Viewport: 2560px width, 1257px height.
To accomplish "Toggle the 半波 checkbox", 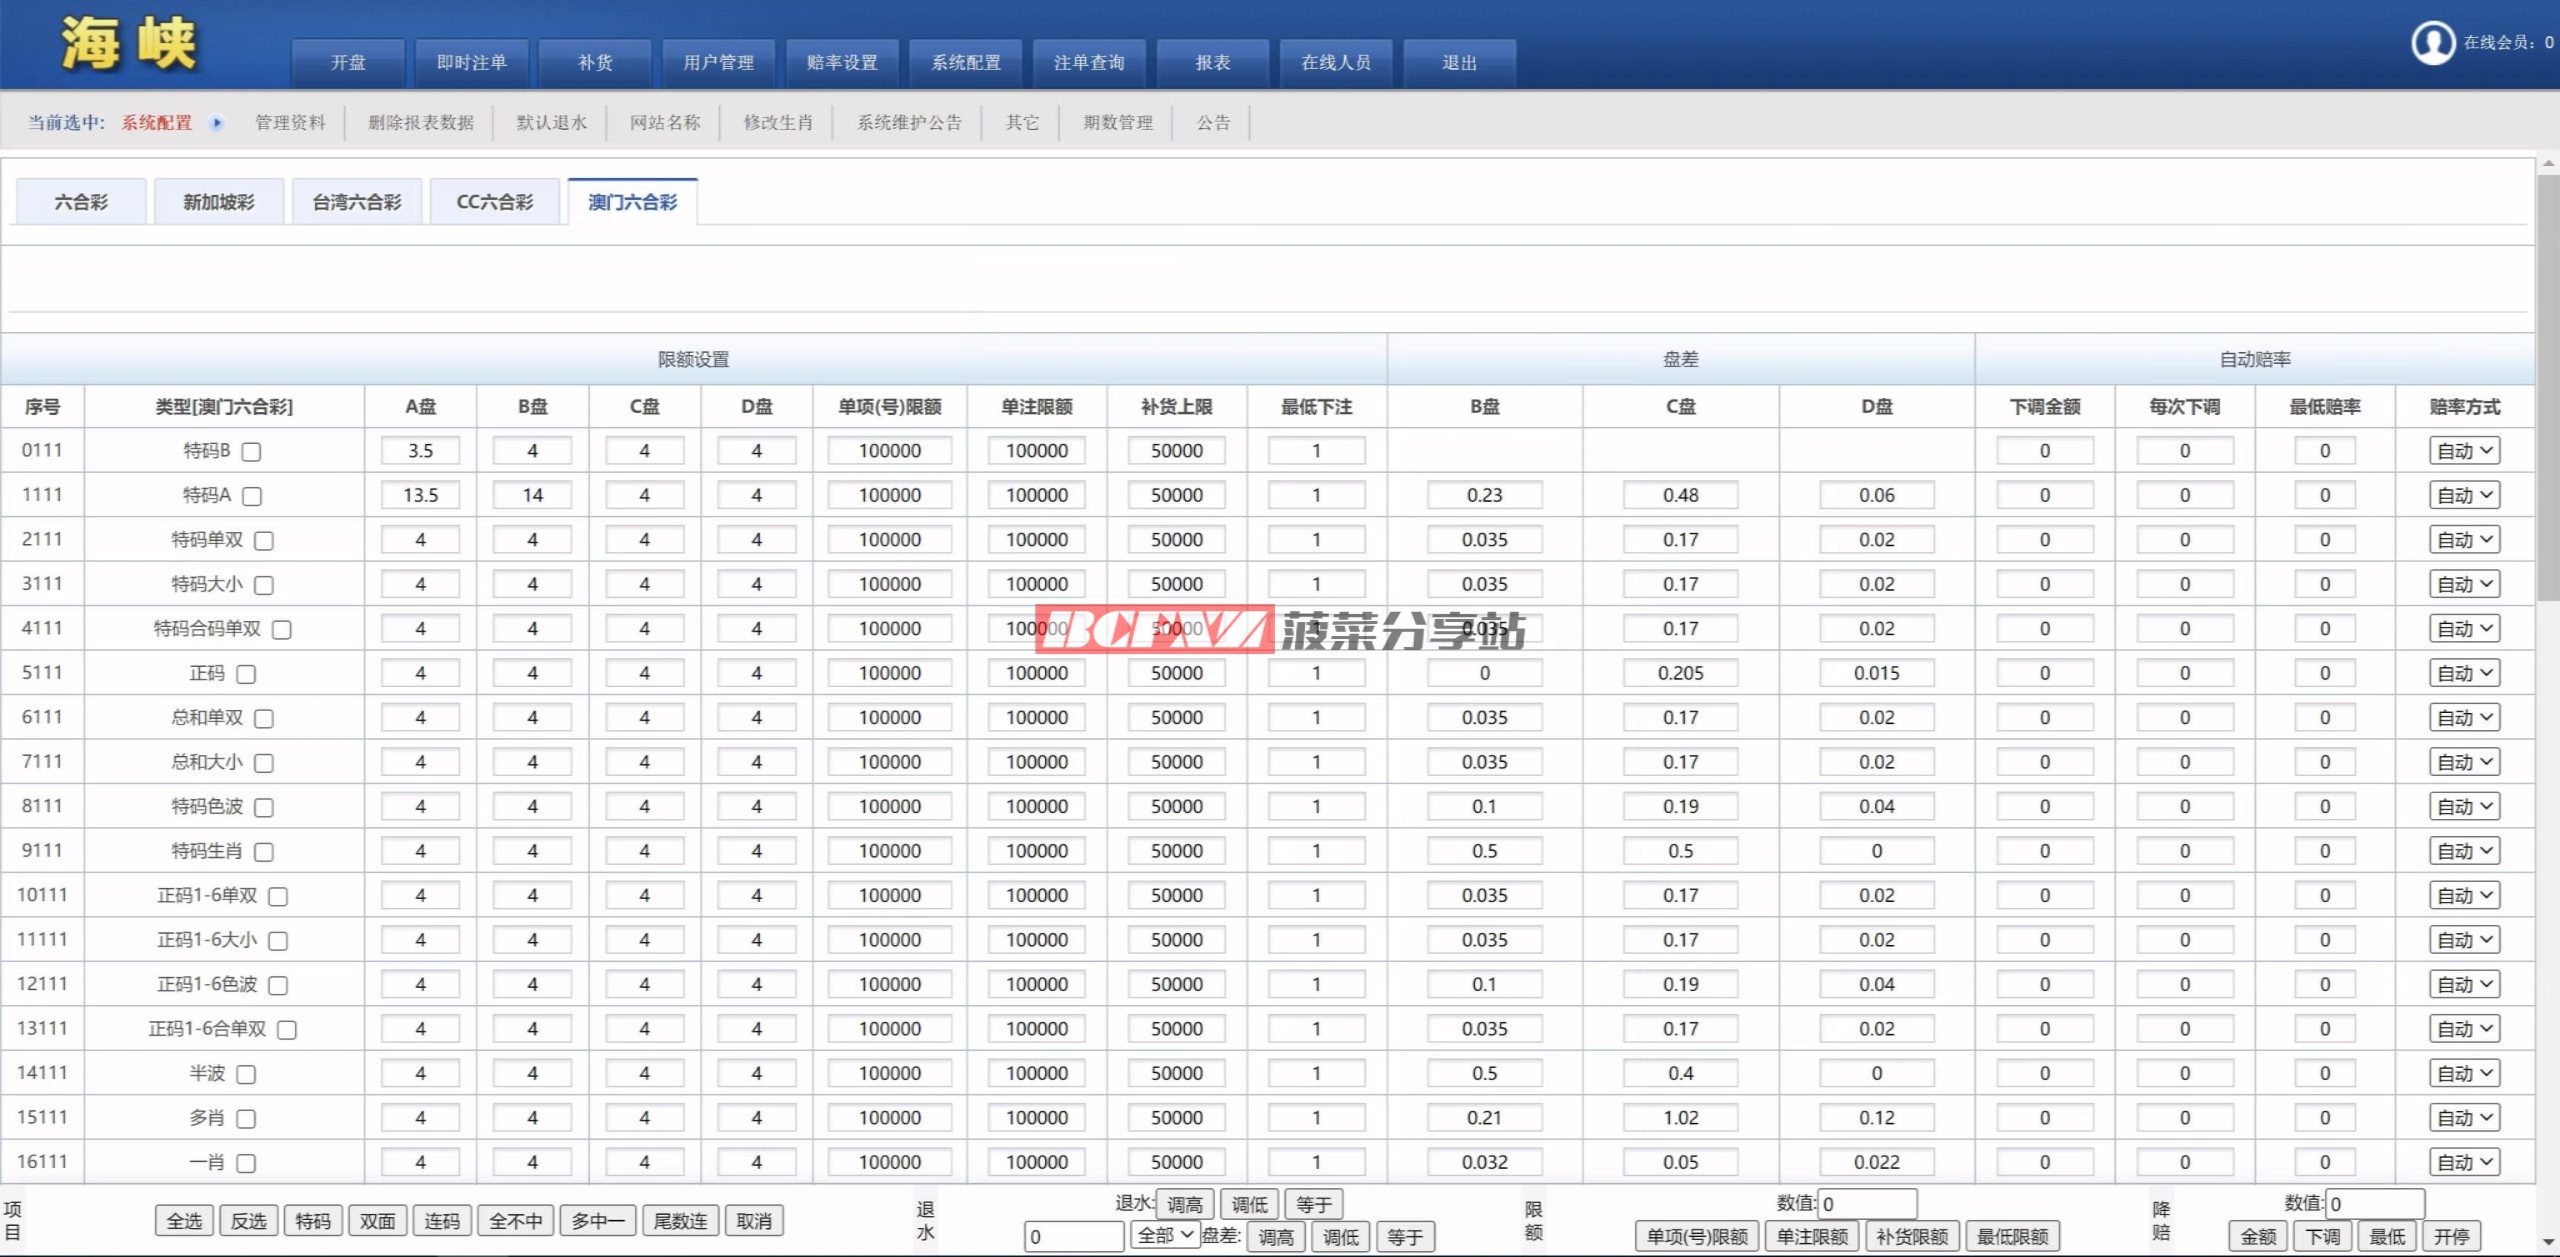I will (x=246, y=1074).
